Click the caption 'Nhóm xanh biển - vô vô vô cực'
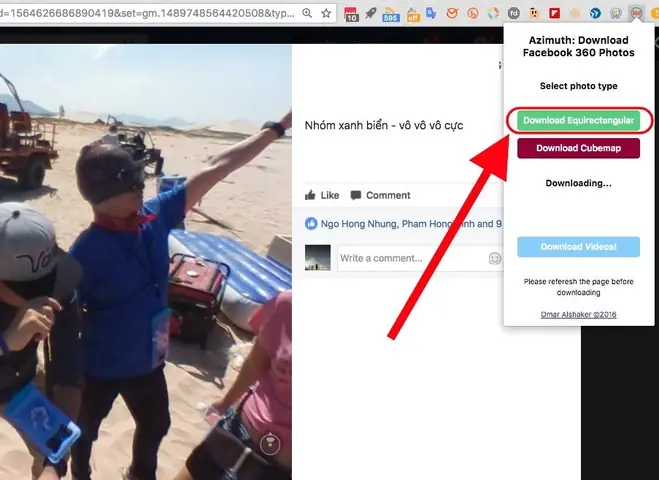The width and height of the screenshot is (659, 480). pos(384,125)
